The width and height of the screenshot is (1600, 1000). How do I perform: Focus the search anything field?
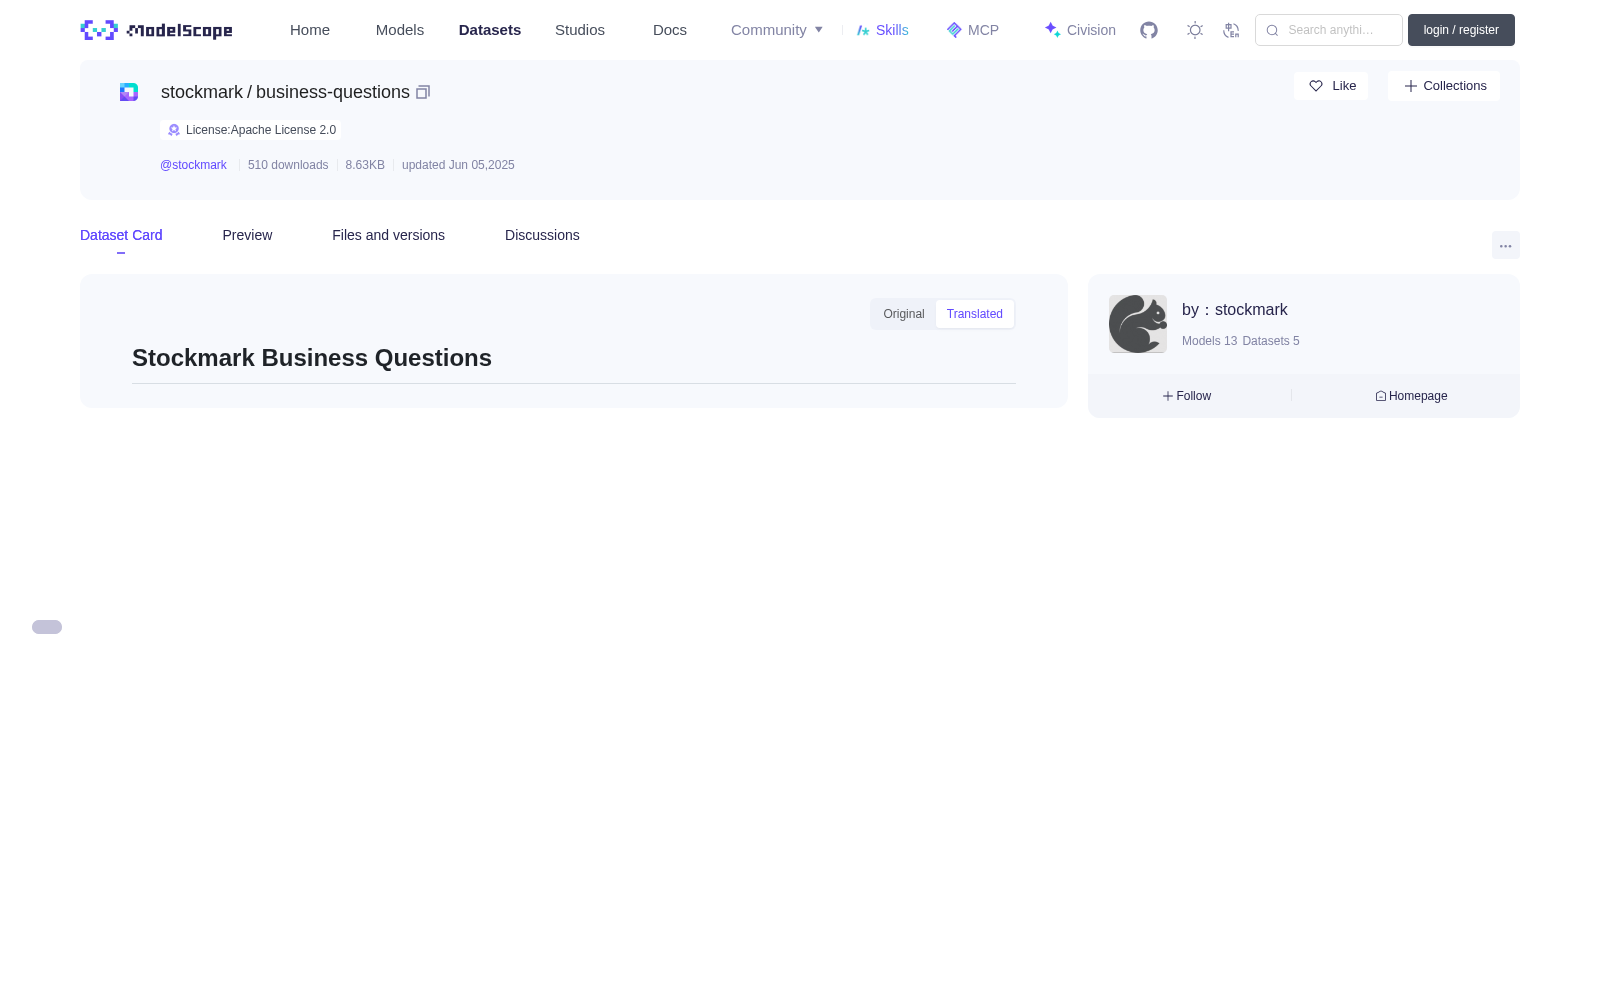1329,30
